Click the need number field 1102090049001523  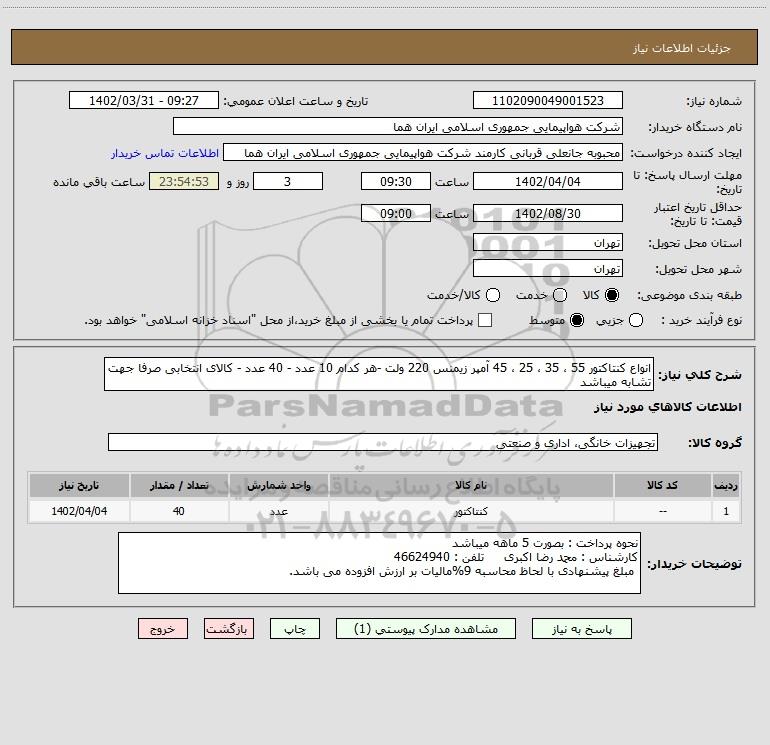(548, 101)
